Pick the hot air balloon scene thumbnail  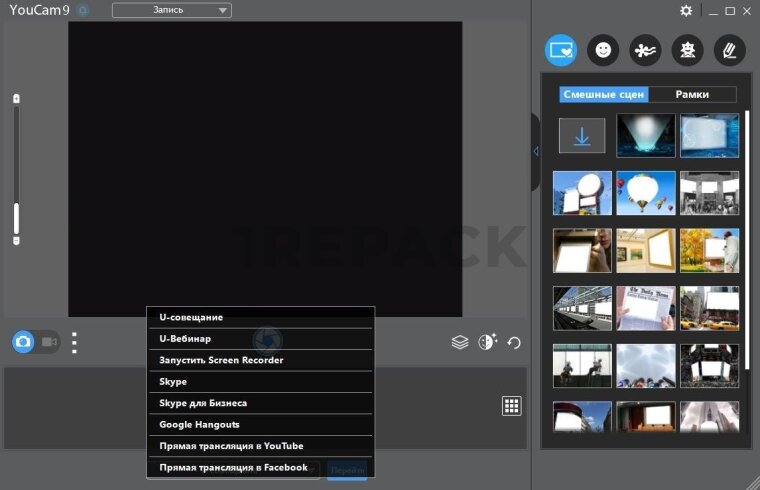pyautogui.click(x=646, y=192)
